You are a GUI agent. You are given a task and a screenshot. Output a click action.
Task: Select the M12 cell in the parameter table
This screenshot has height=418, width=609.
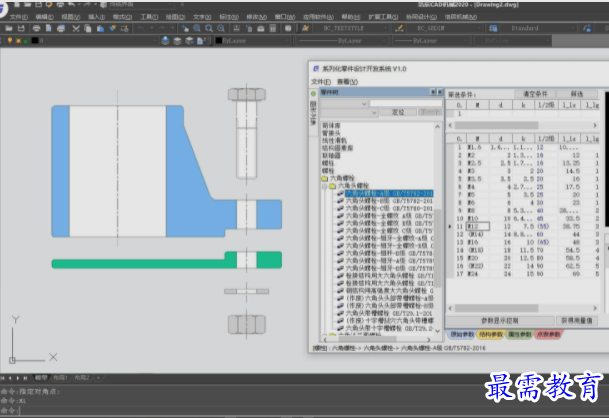coord(477,226)
